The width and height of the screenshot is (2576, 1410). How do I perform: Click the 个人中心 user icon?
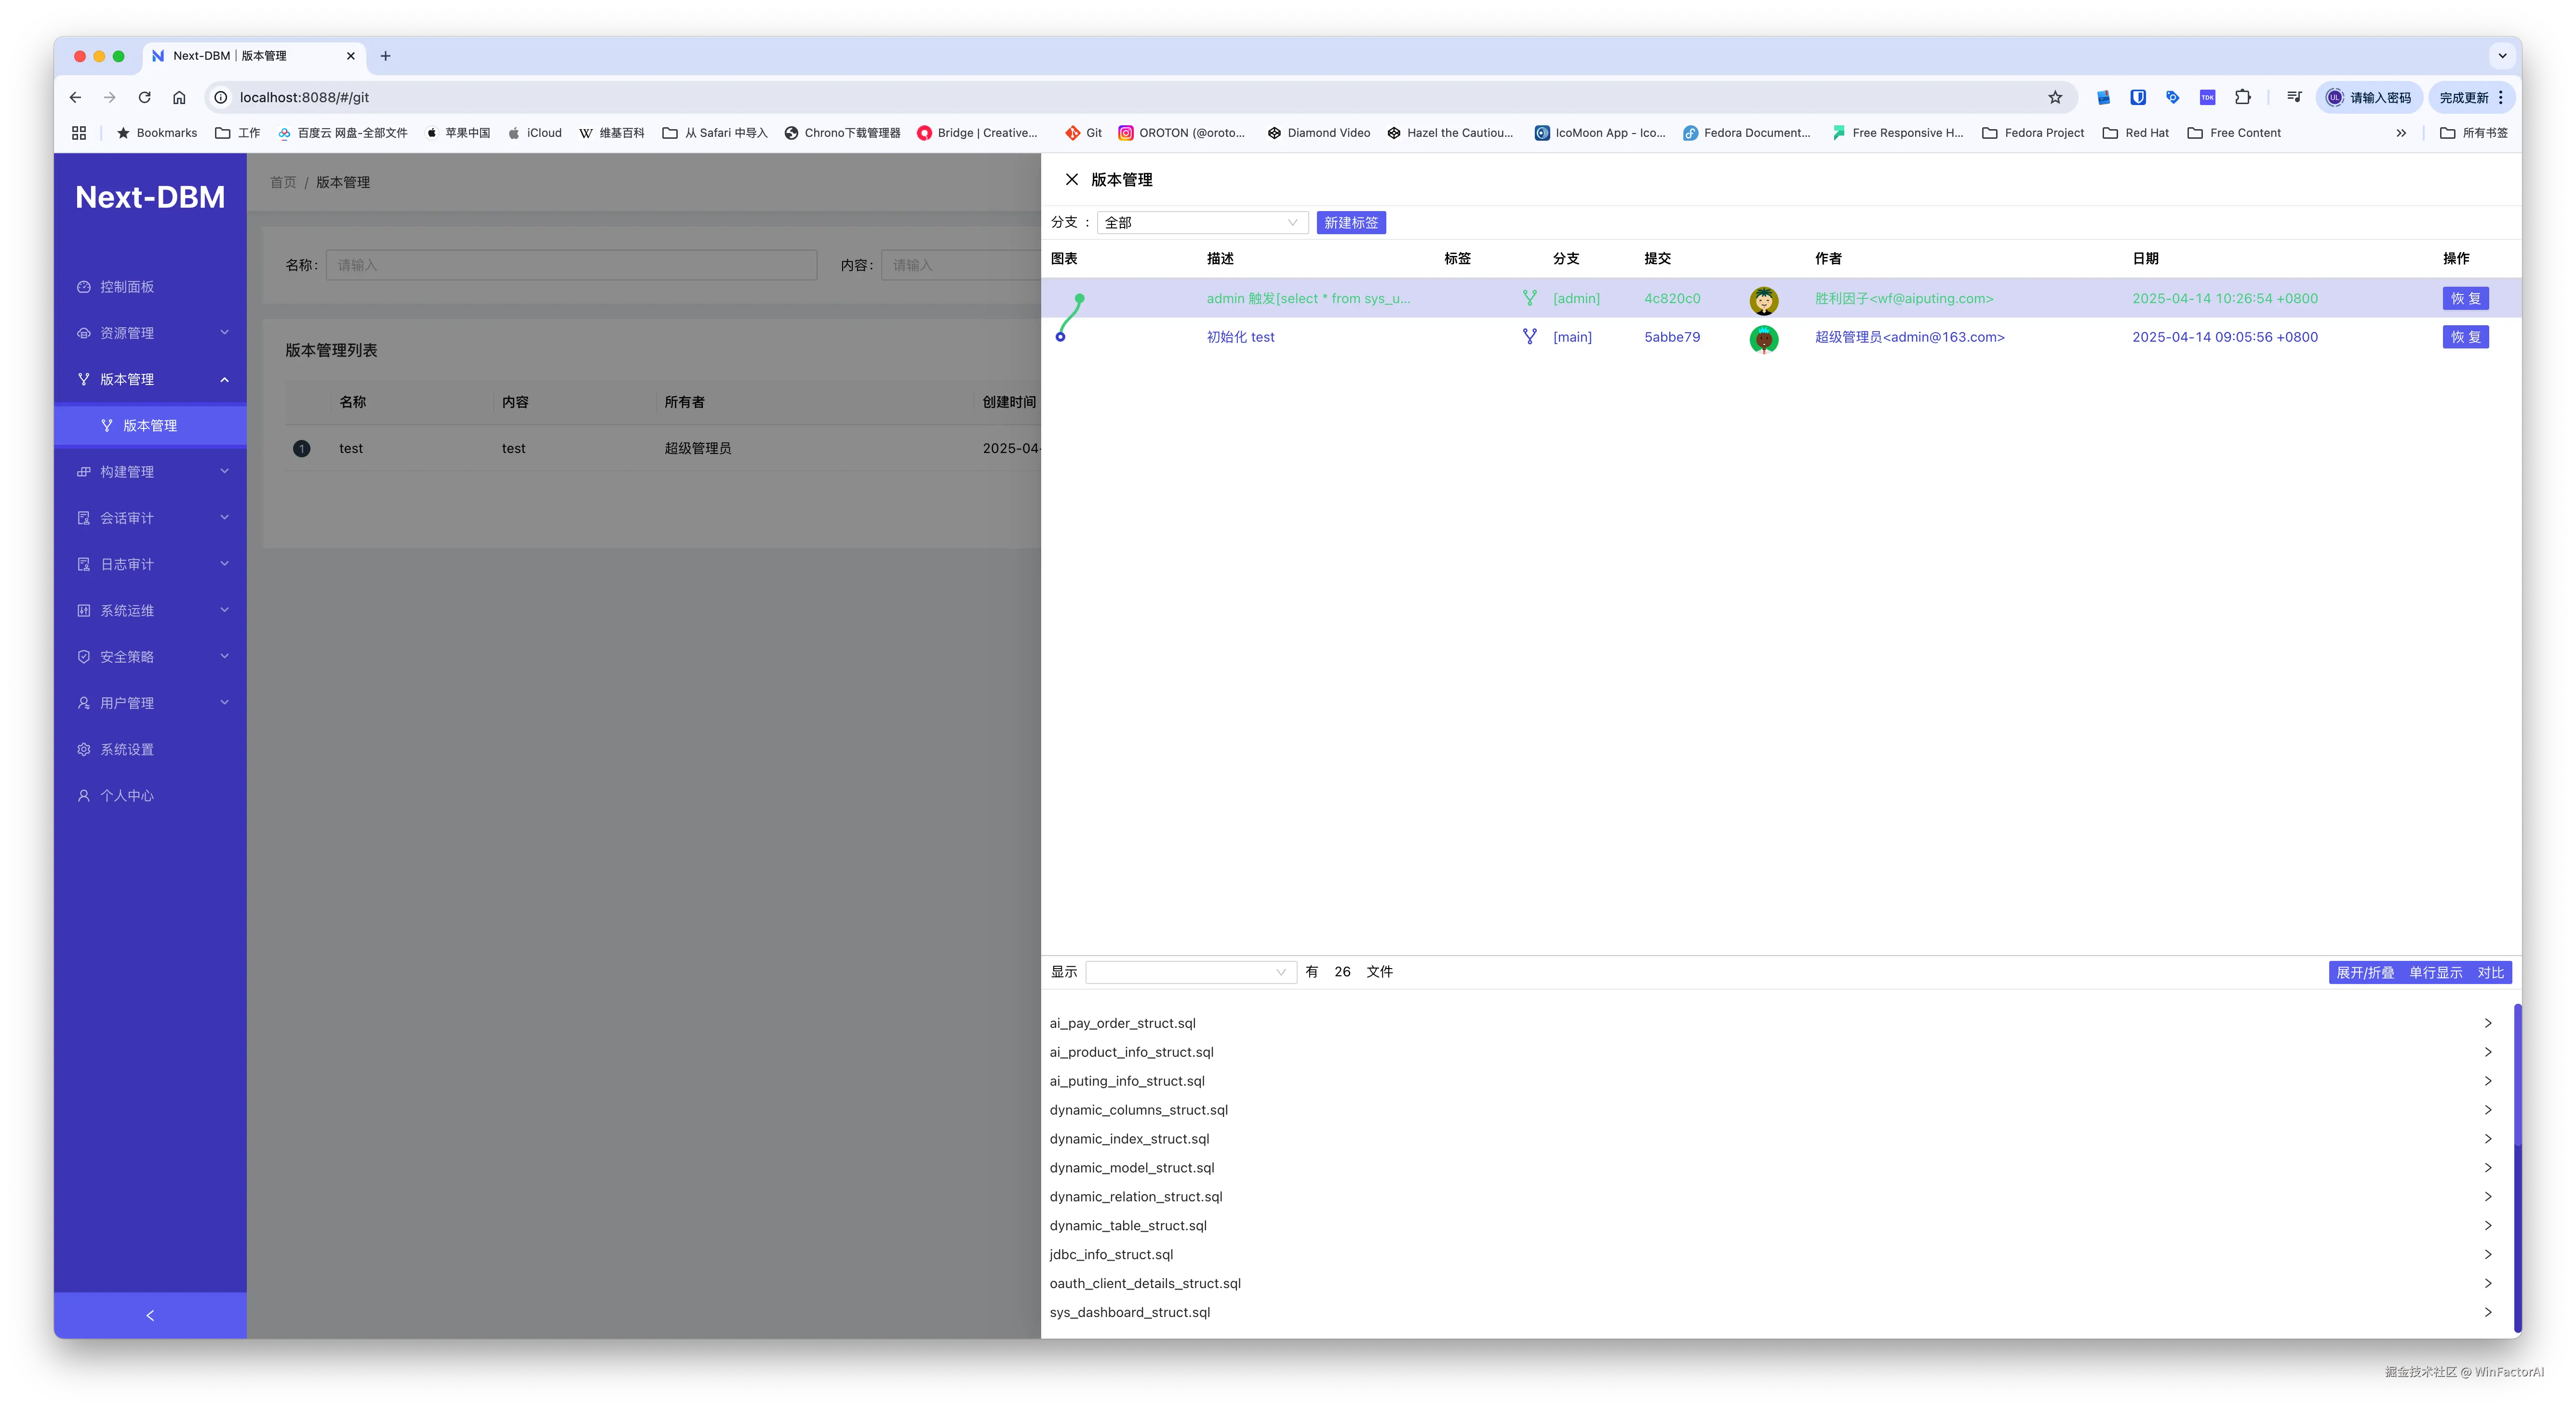point(84,796)
